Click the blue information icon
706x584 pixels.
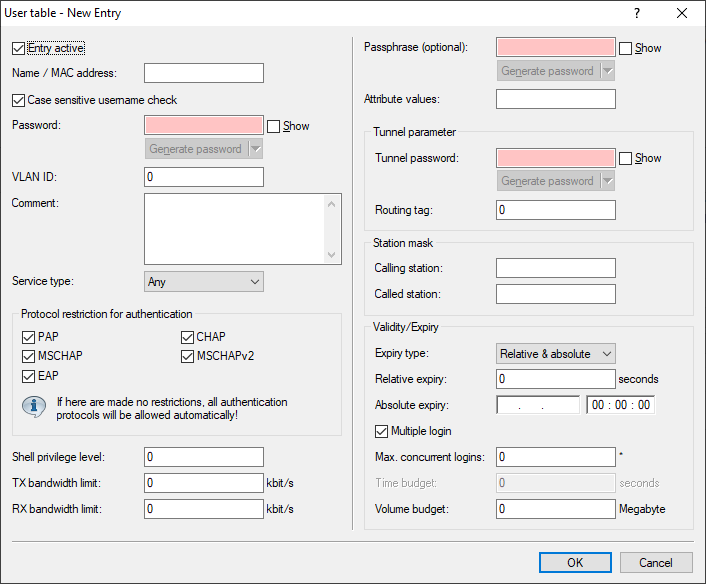point(36,408)
